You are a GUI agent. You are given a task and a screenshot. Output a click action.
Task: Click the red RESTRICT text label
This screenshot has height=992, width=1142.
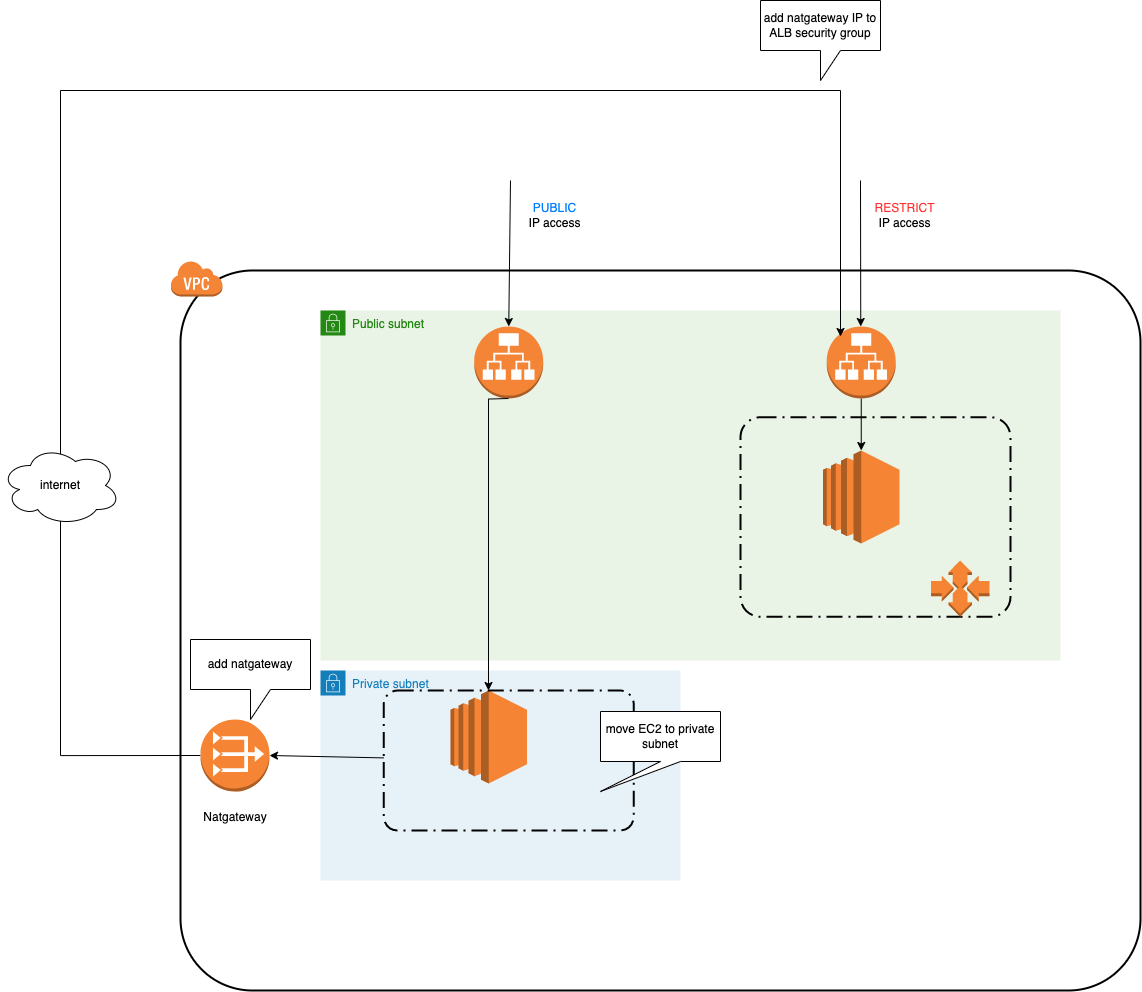pos(904,208)
